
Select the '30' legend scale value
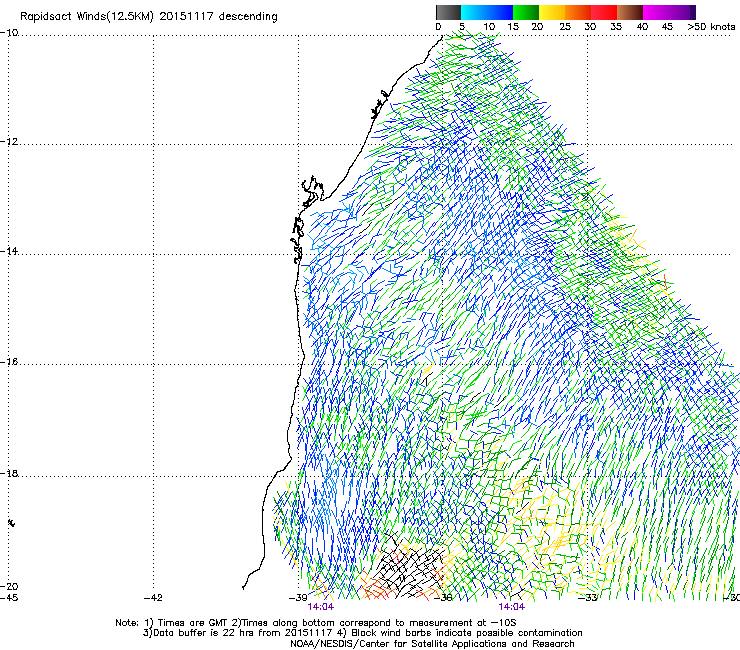590,27
